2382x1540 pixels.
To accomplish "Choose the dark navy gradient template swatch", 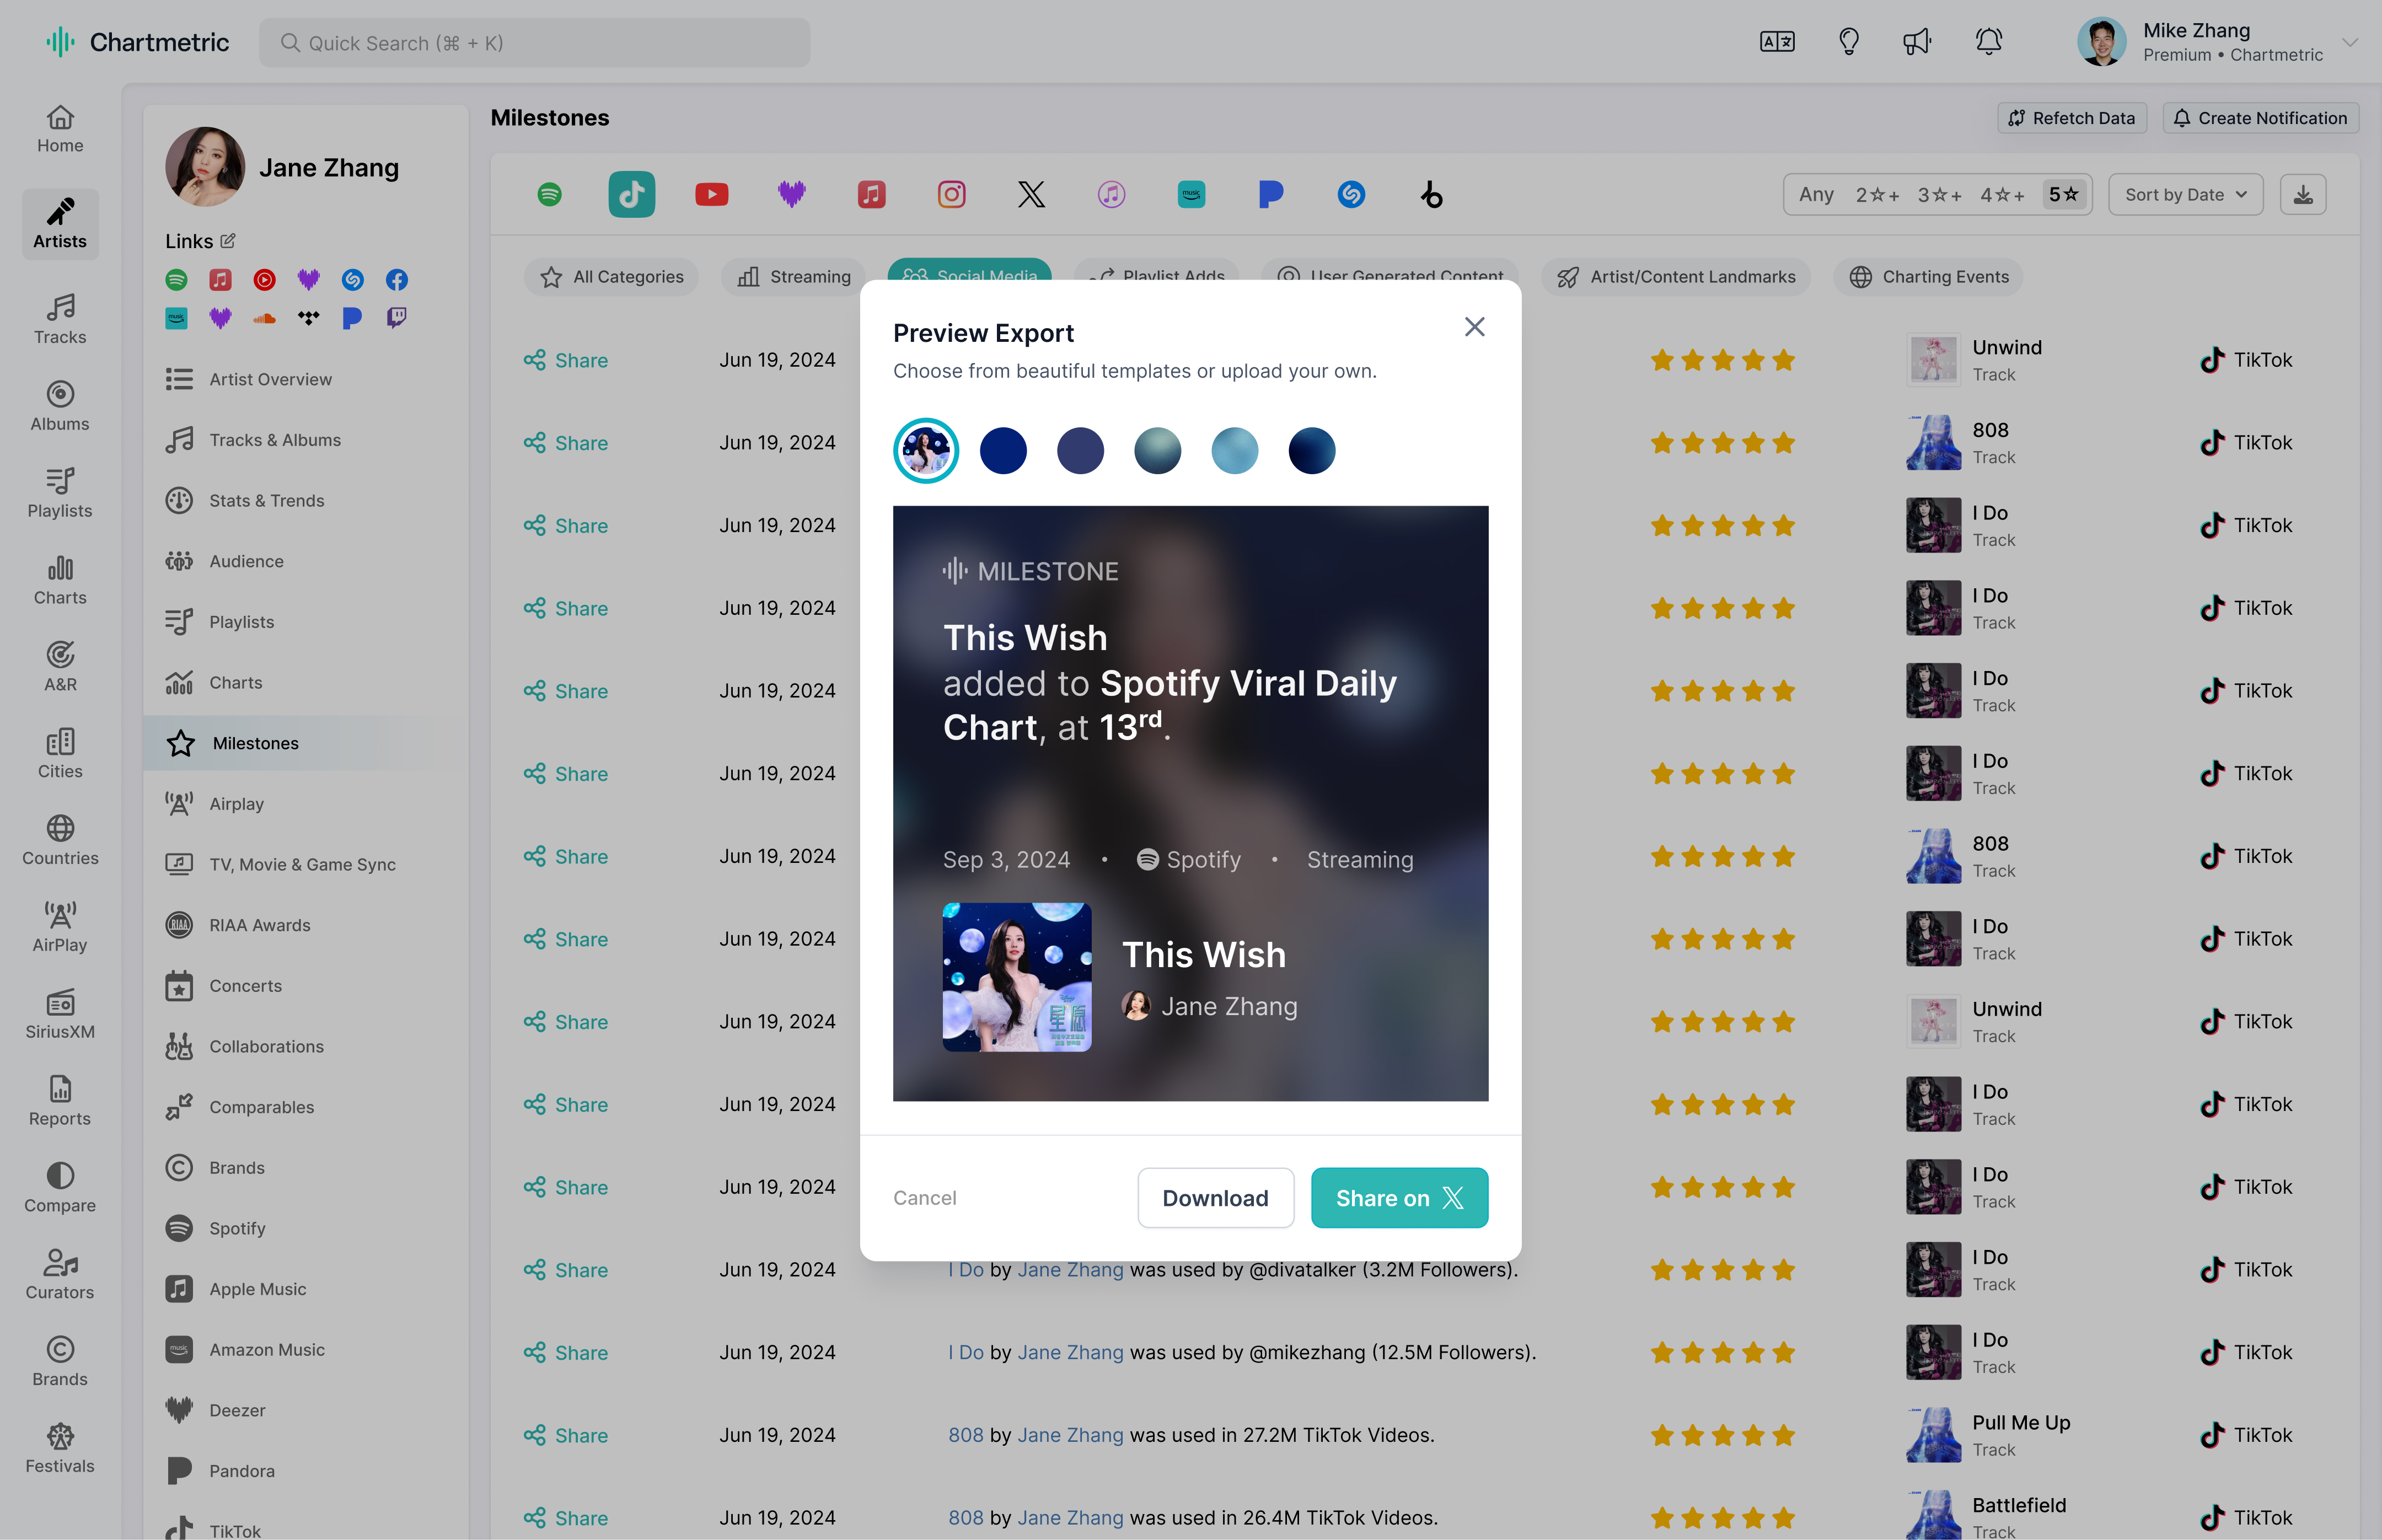I will tap(1311, 450).
